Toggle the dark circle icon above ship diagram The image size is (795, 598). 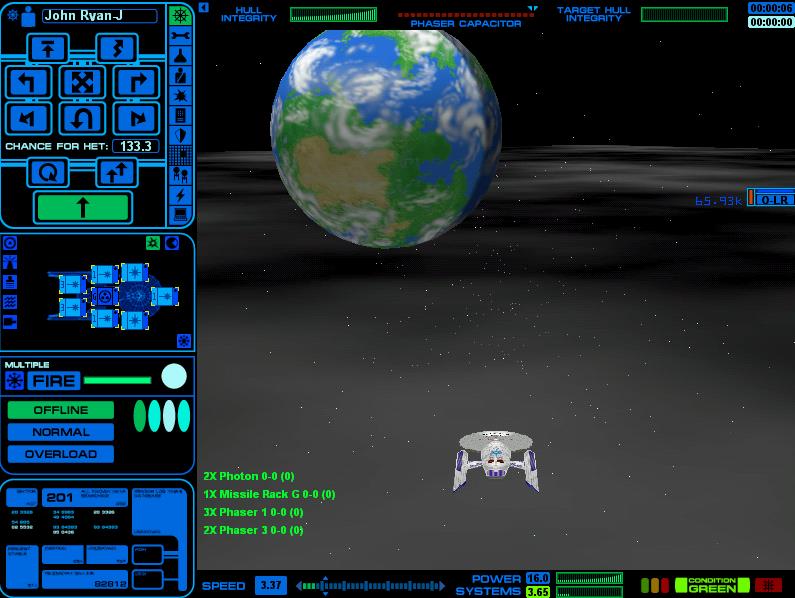click(x=172, y=243)
